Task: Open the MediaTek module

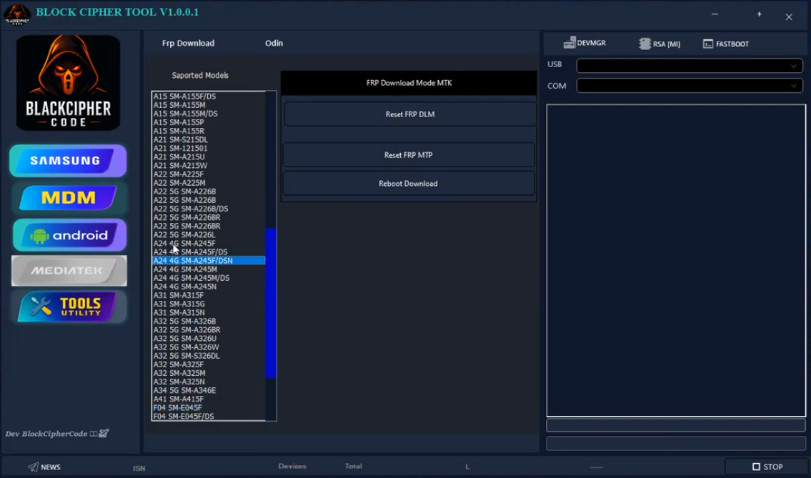Action: coord(68,271)
